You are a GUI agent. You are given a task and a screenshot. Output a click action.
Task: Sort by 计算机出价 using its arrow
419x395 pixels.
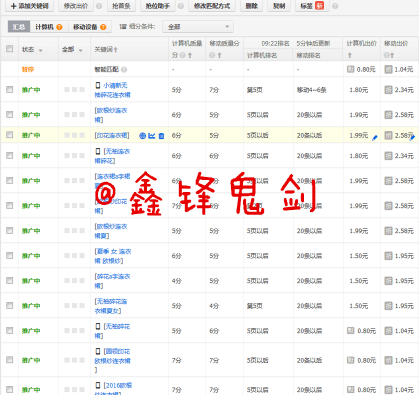click(x=349, y=55)
